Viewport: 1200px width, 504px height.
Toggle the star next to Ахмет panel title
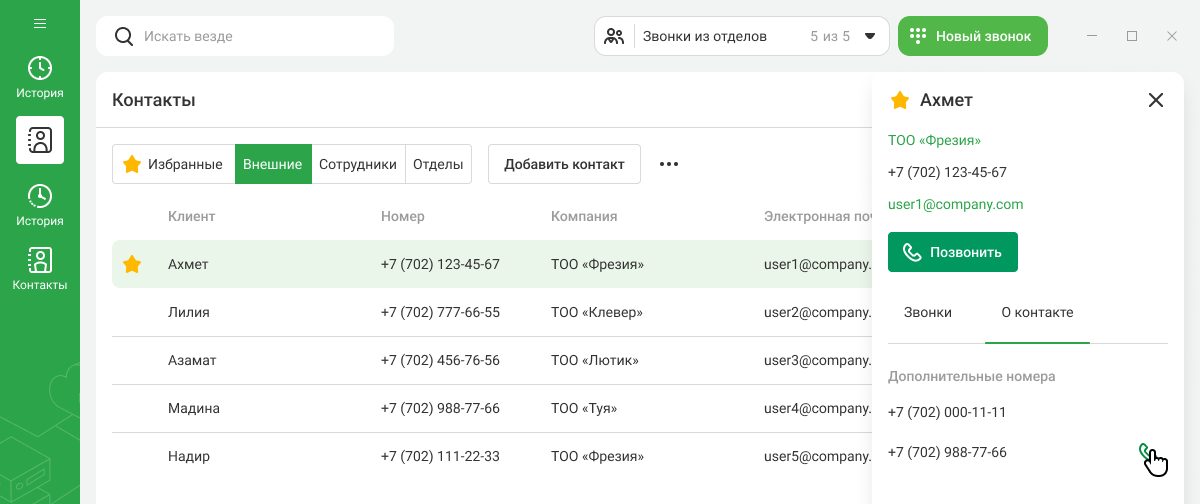900,100
